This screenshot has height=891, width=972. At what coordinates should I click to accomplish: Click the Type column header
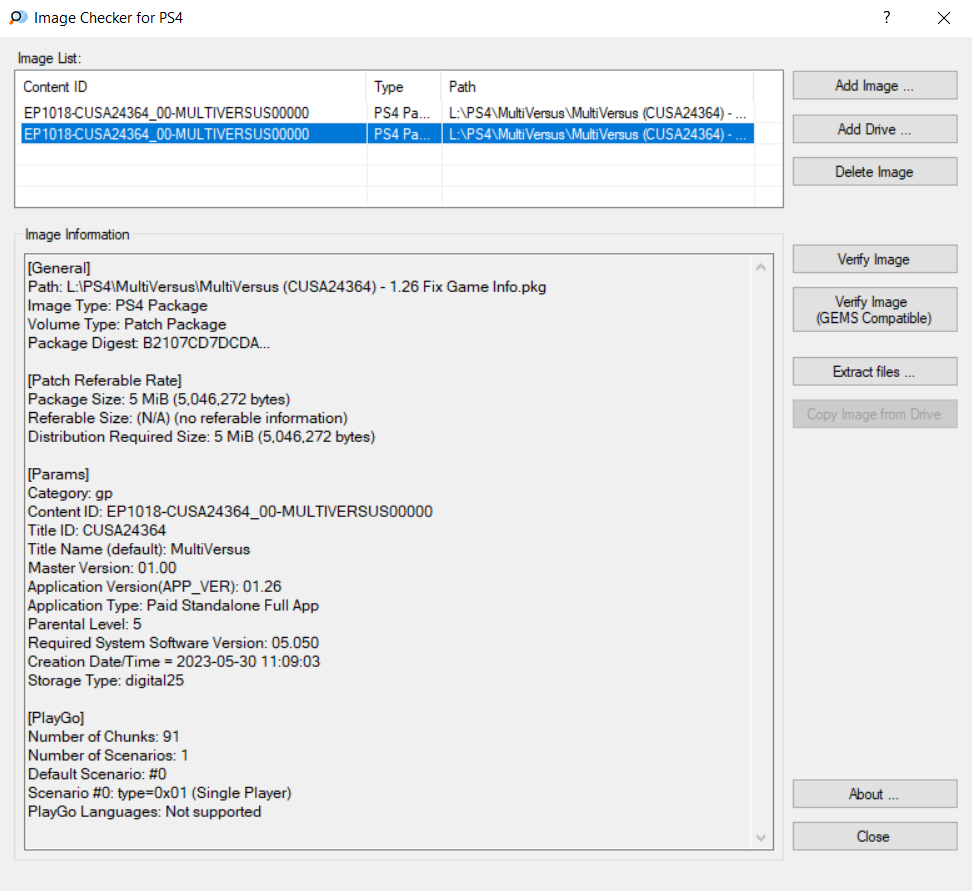403,87
